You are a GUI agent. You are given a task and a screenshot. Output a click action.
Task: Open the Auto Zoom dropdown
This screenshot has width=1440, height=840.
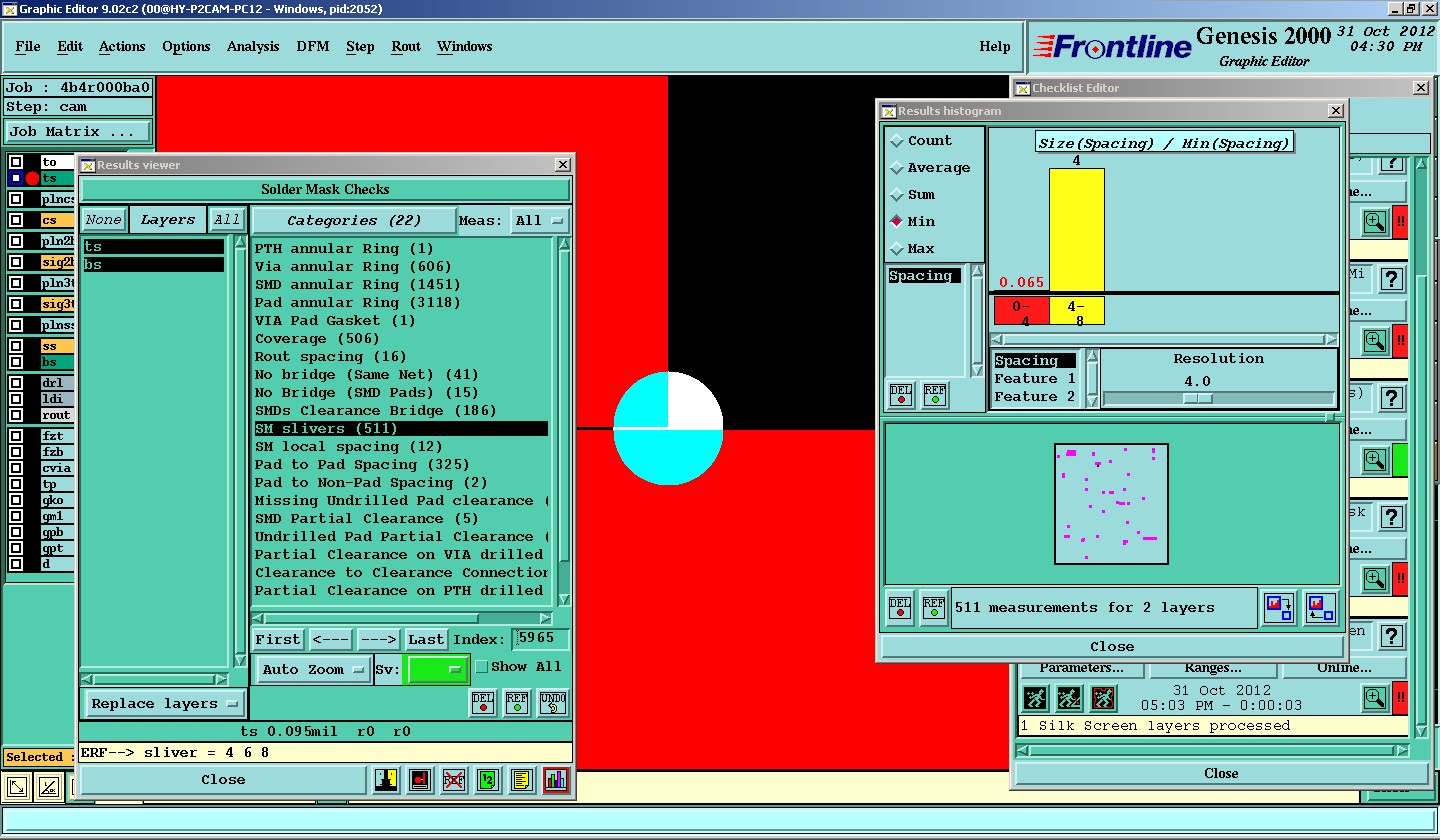click(313, 670)
